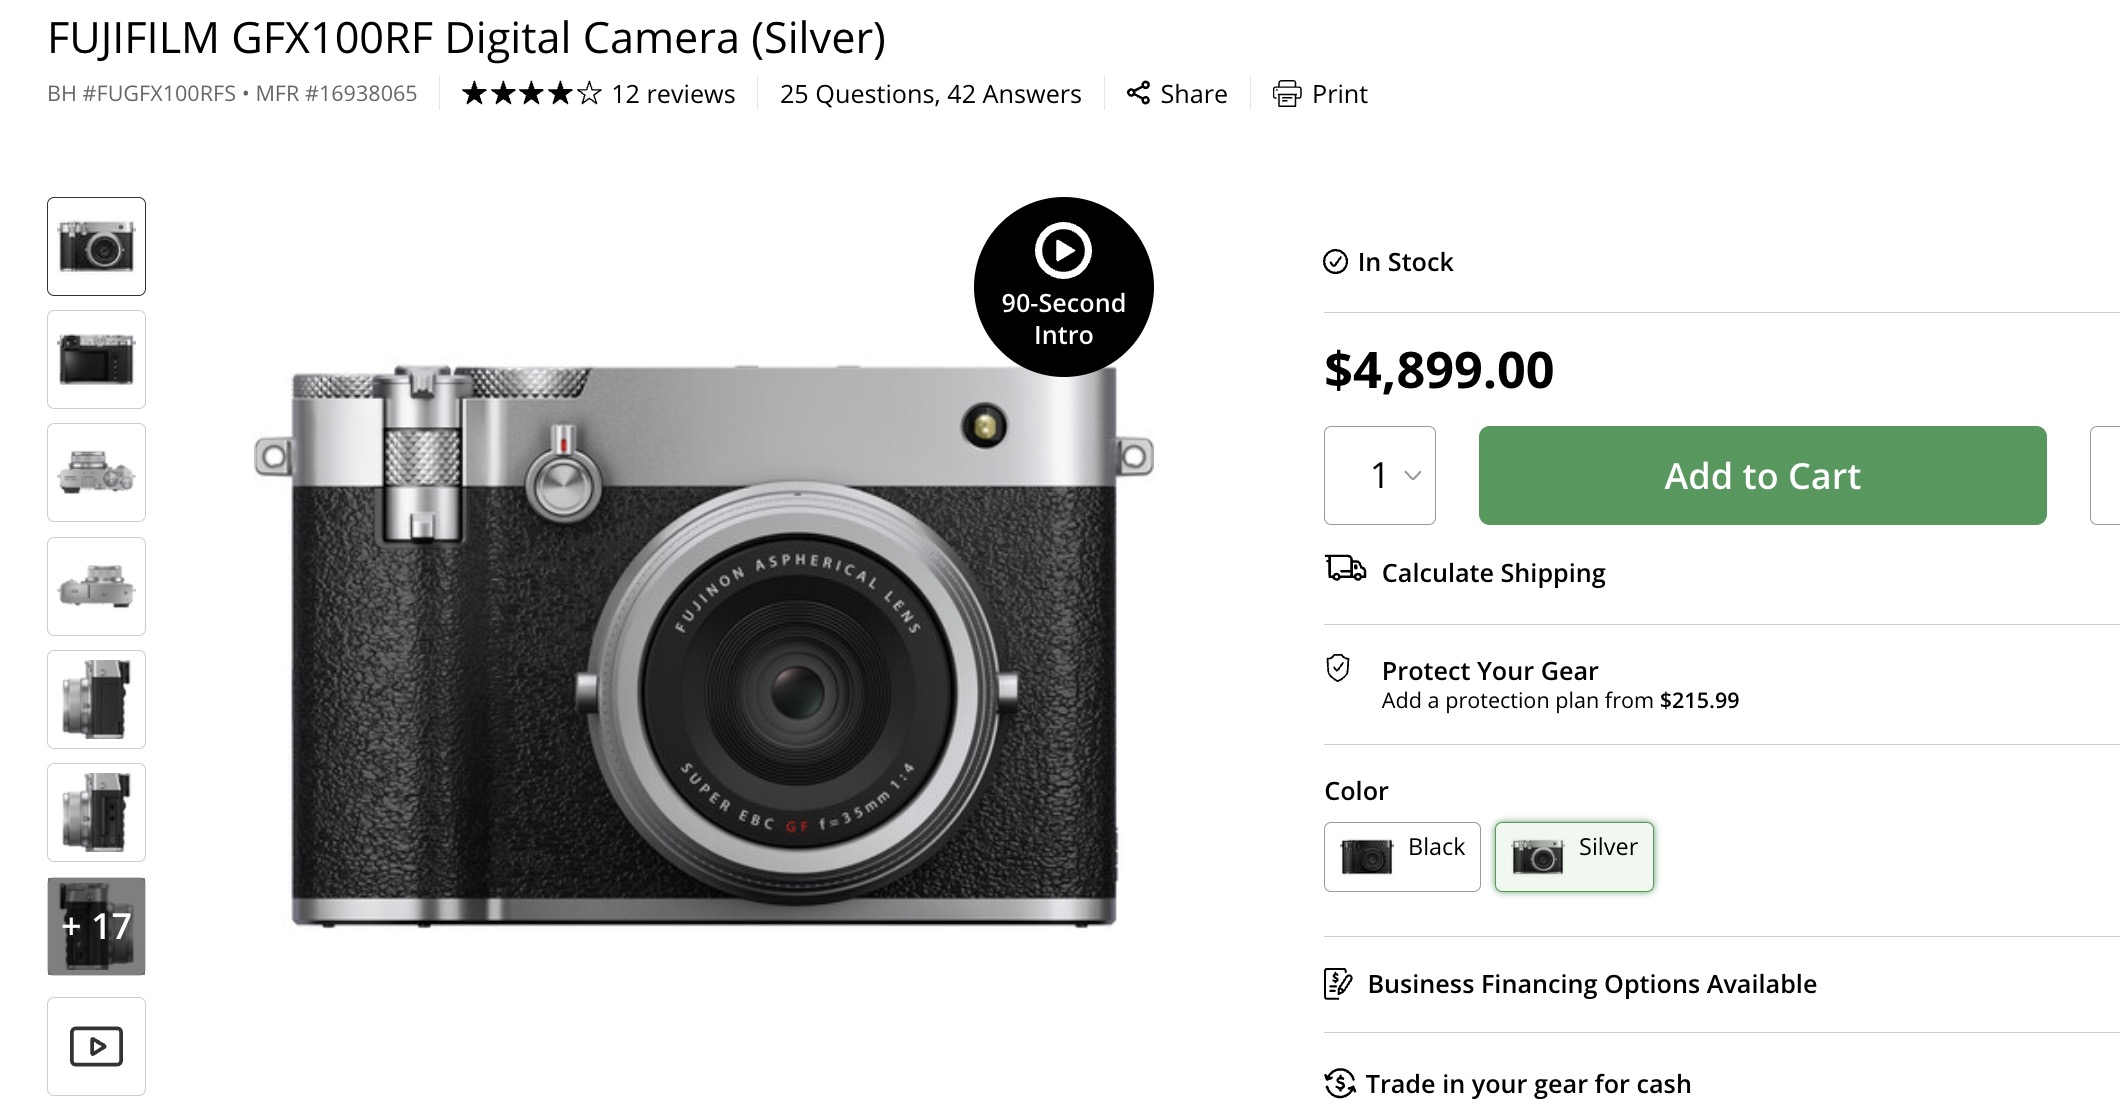Click Calculate Shipping
Screen dimensions: 2120x1112
pyautogui.click(x=1493, y=572)
